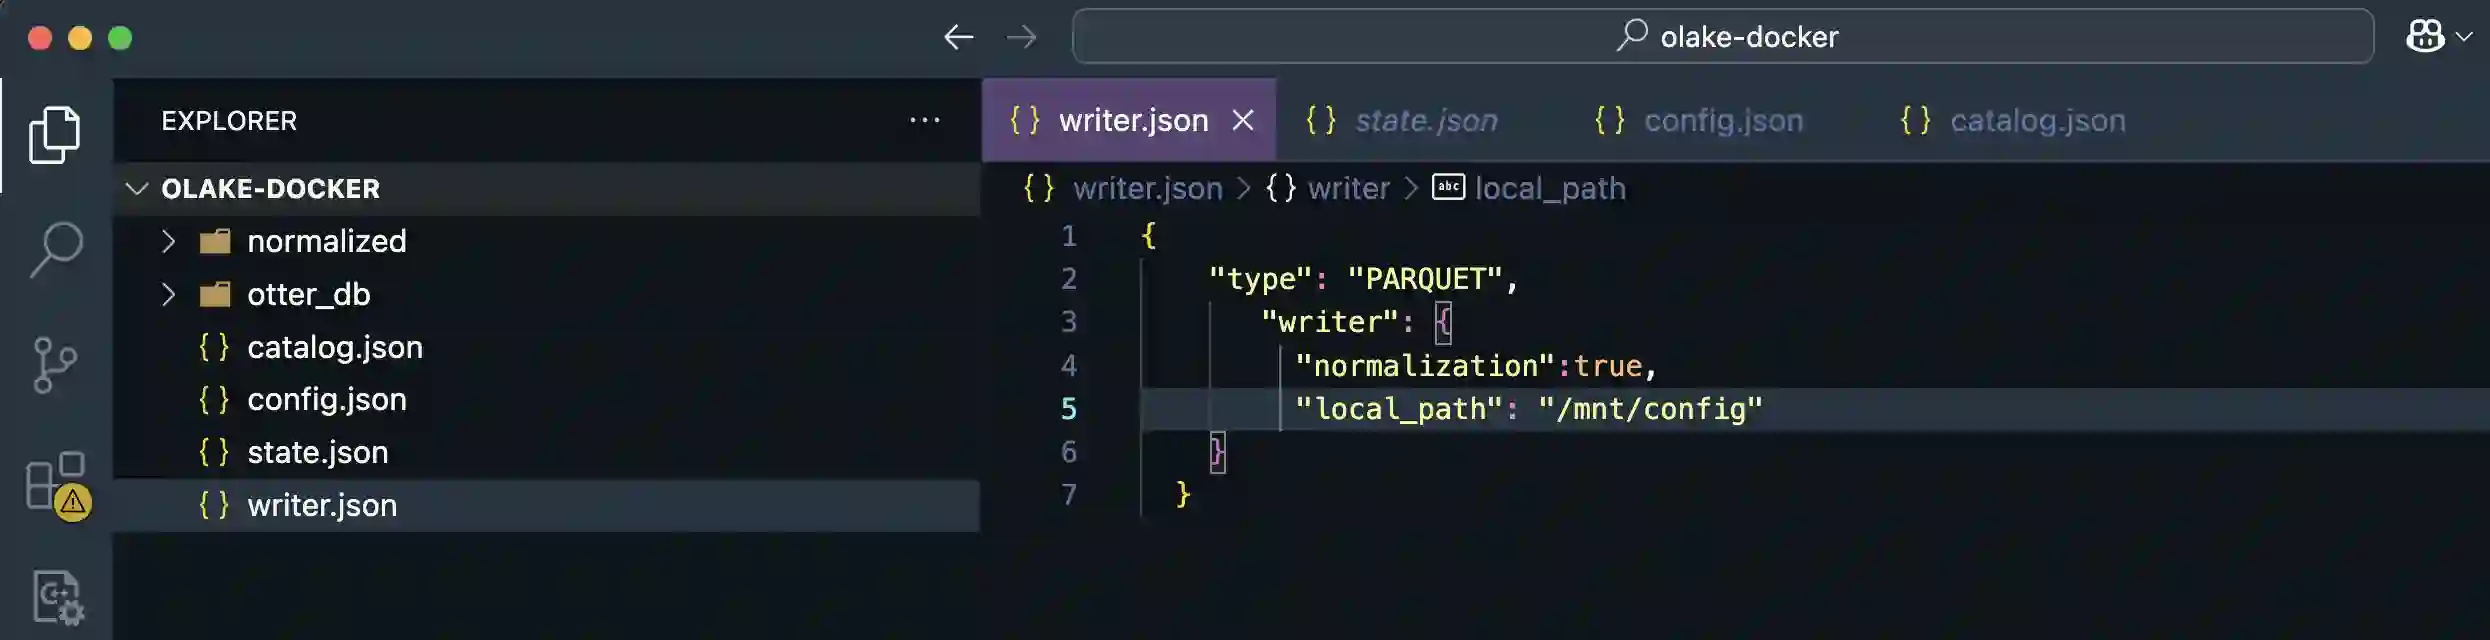This screenshot has height=640, width=2490.
Task: Open the Explorer view in activity bar
Action: pyautogui.click(x=55, y=134)
